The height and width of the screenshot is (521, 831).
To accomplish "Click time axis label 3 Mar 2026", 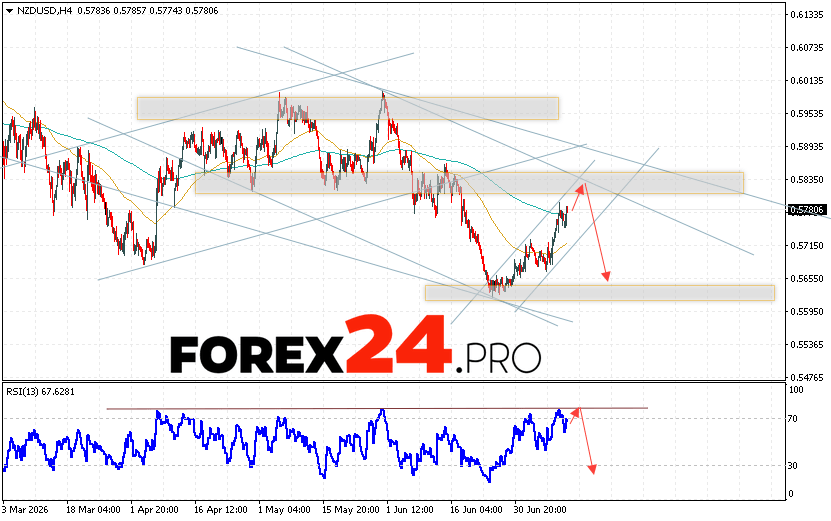I will [25, 510].
